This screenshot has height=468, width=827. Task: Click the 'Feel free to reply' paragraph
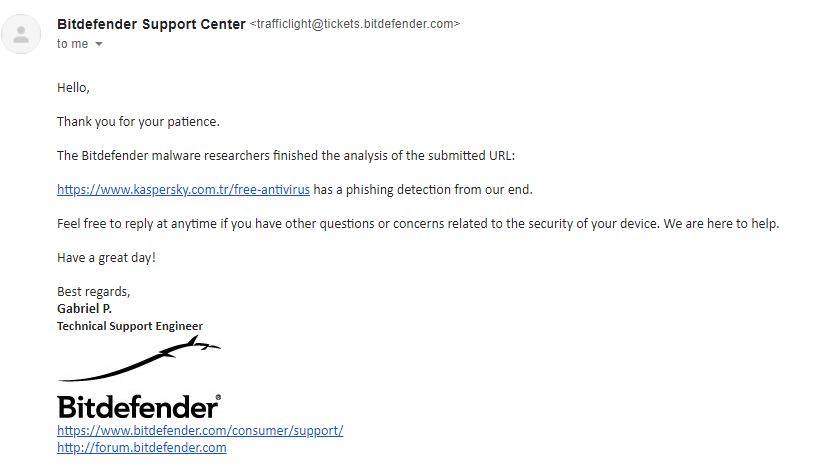coord(418,223)
